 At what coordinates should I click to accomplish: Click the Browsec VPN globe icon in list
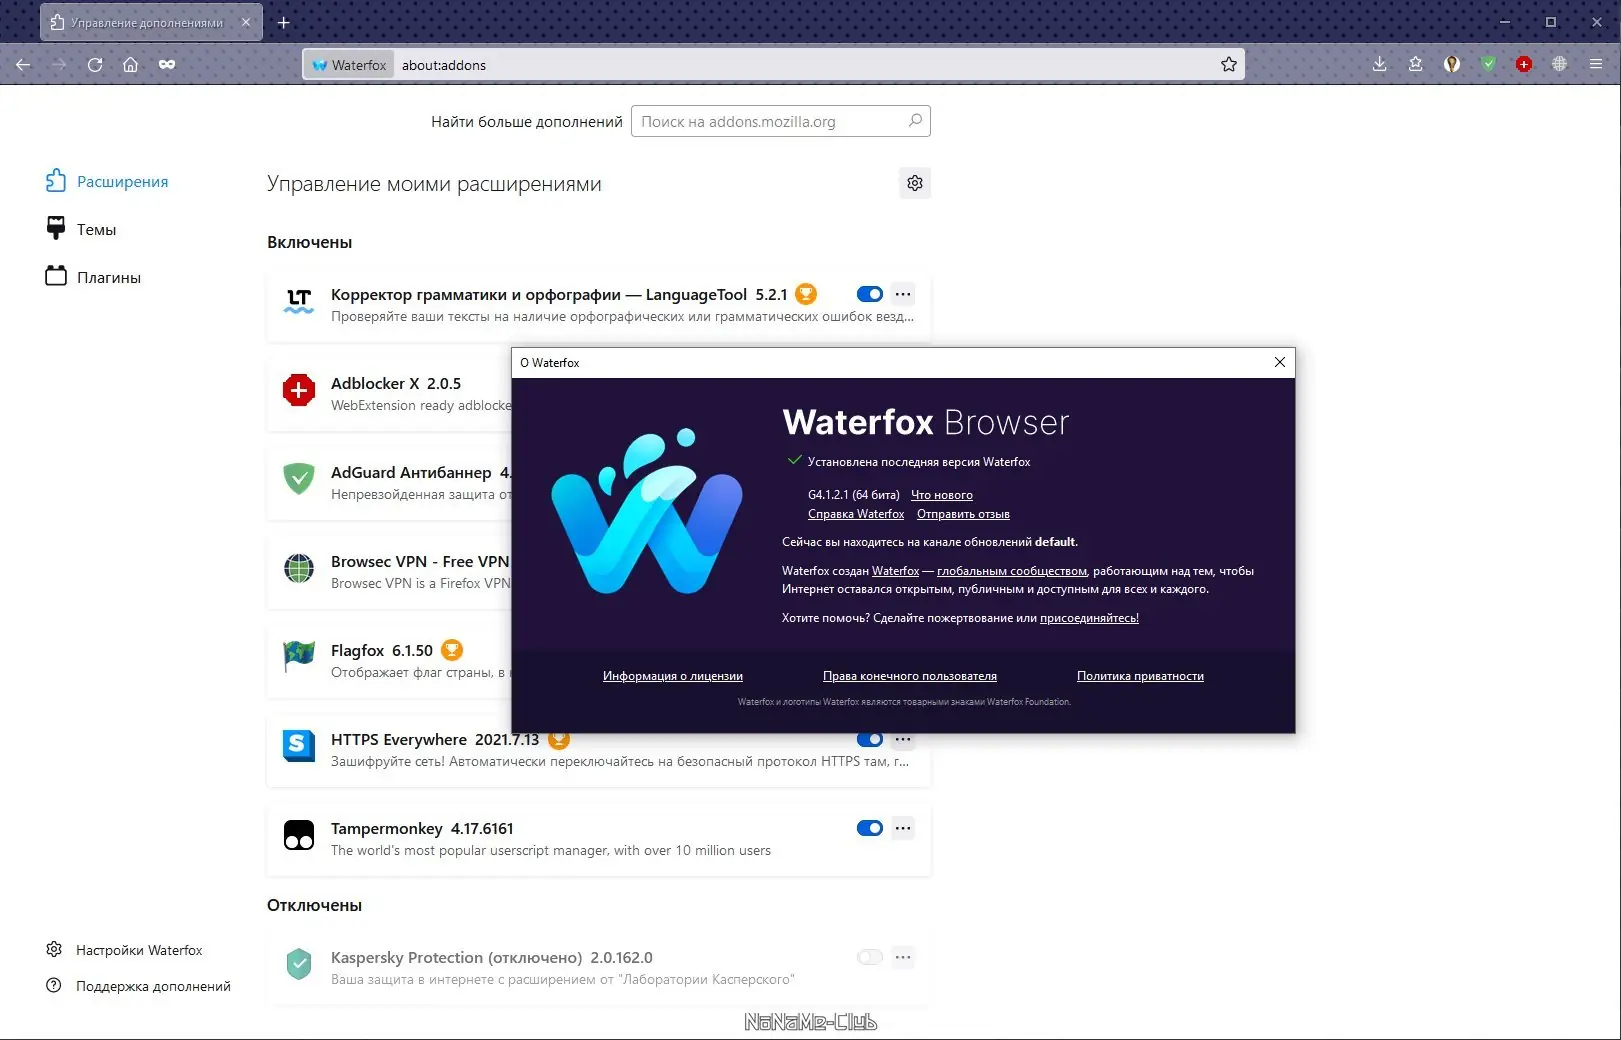299,568
